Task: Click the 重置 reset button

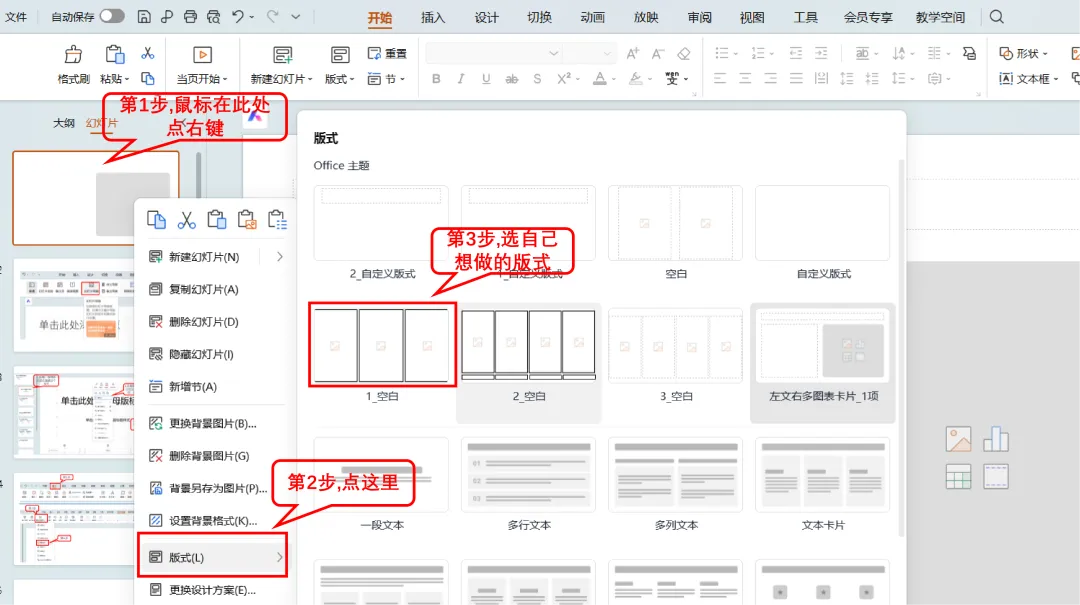Action: (x=387, y=53)
